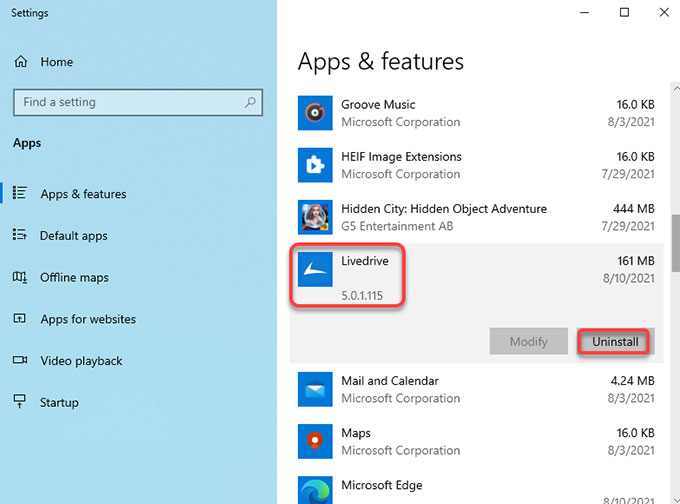Select the HEIF Image Extensions name

pos(401,157)
